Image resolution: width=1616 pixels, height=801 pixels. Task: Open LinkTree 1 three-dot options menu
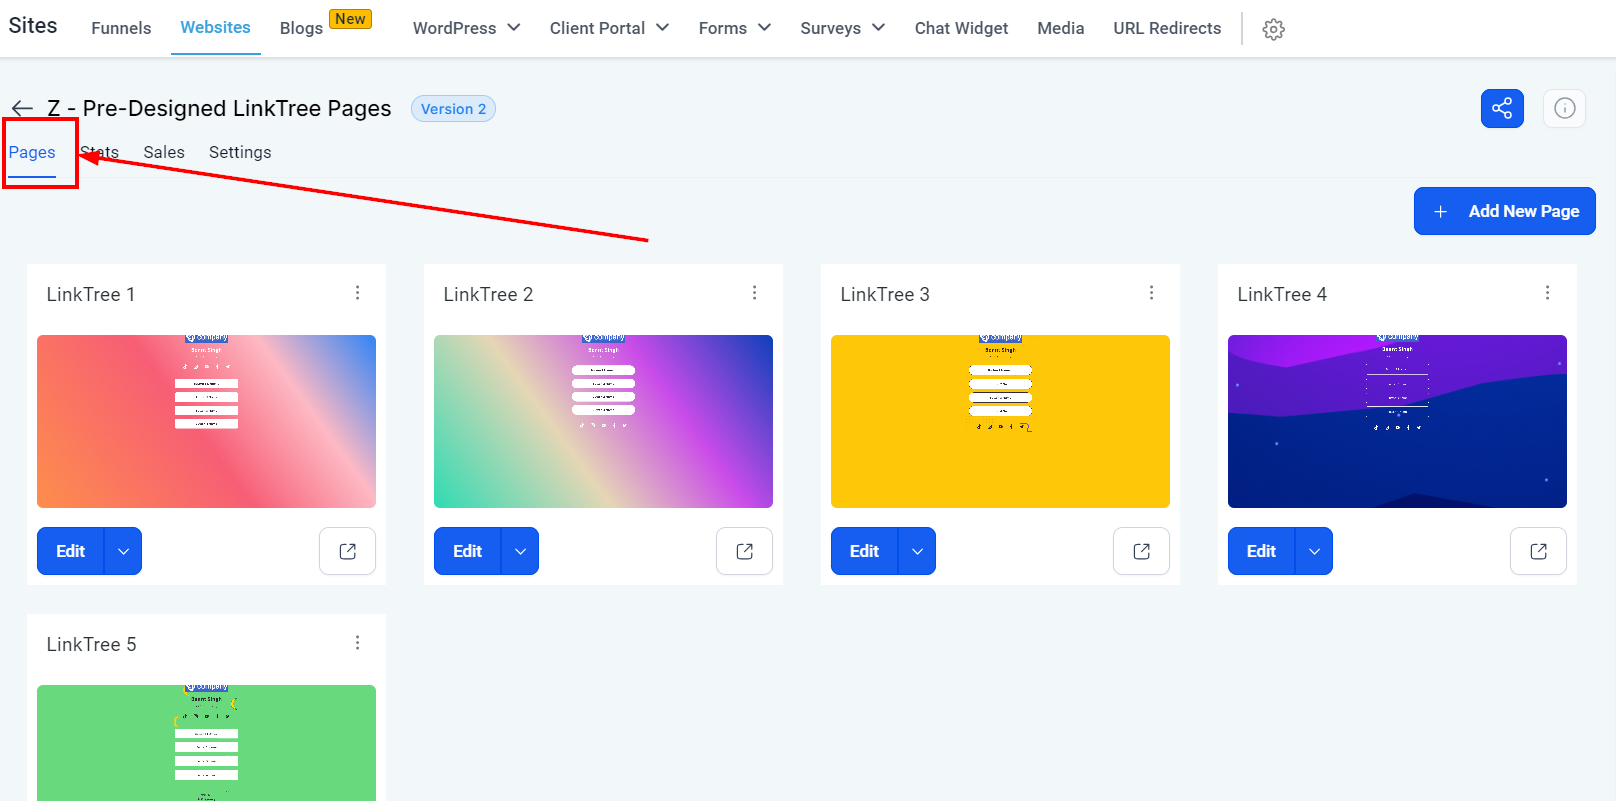coord(357,293)
